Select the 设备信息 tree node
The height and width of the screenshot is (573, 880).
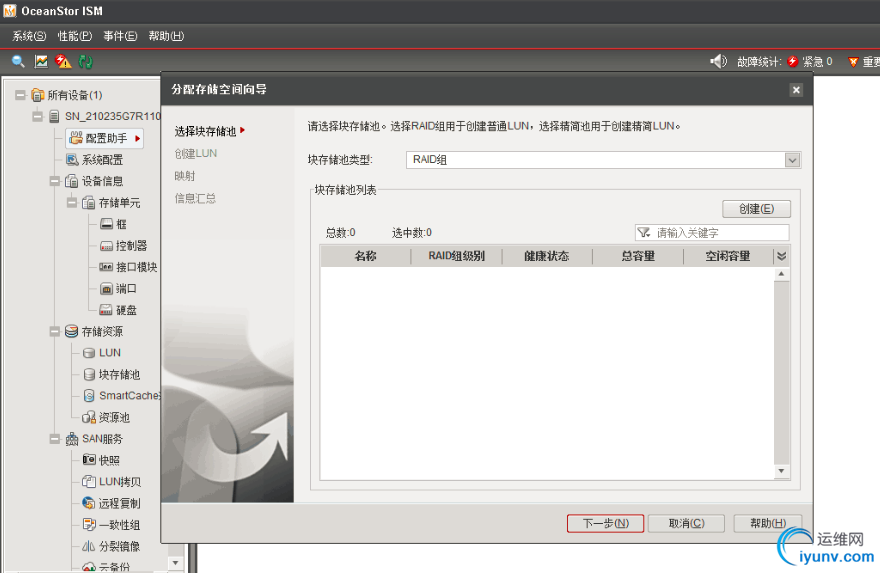tap(94, 181)
